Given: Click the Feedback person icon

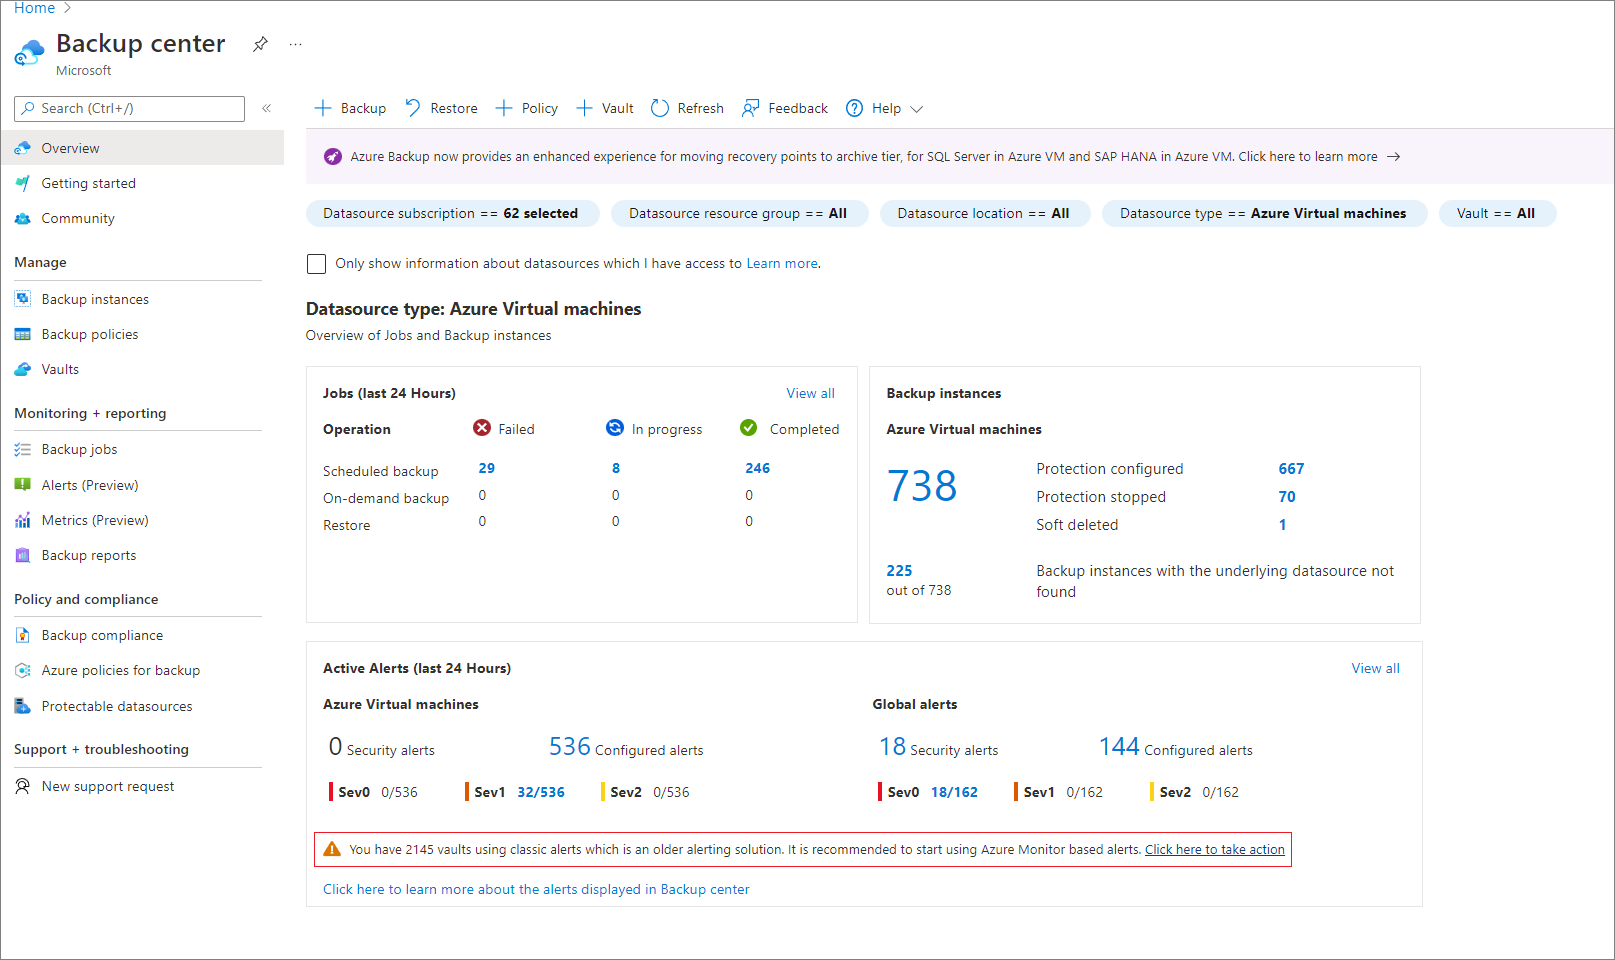Looking at the screenshot, I should (x=751, y=108).
